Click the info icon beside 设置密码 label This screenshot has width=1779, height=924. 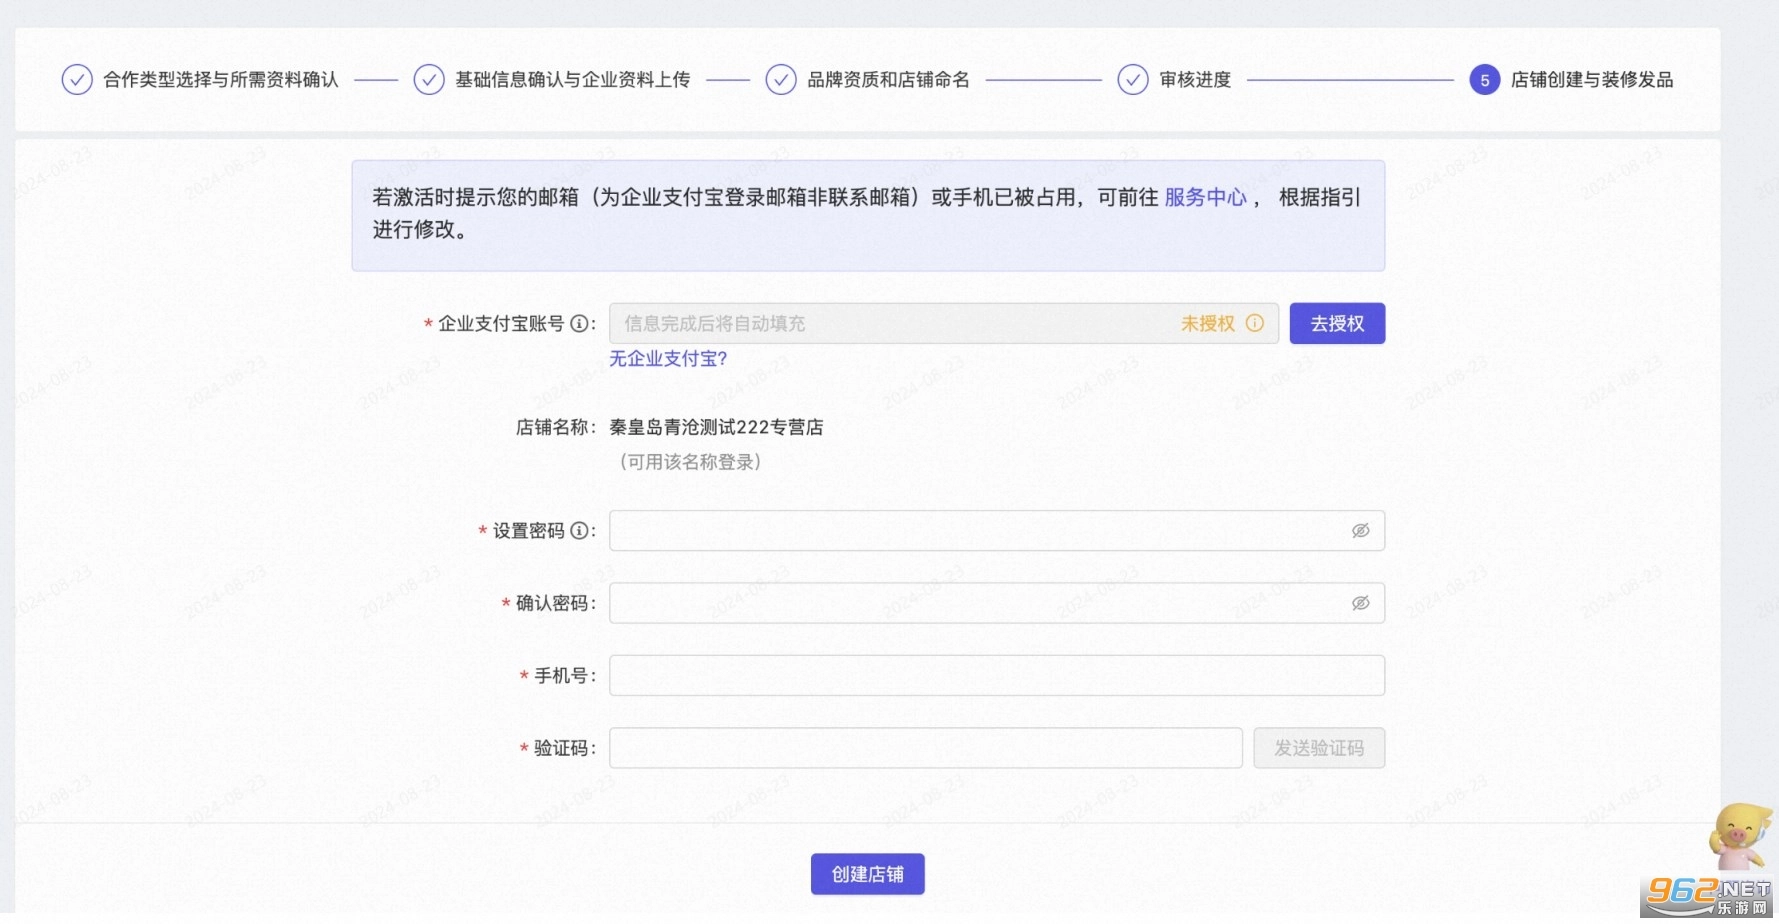[x=579, y=531]
